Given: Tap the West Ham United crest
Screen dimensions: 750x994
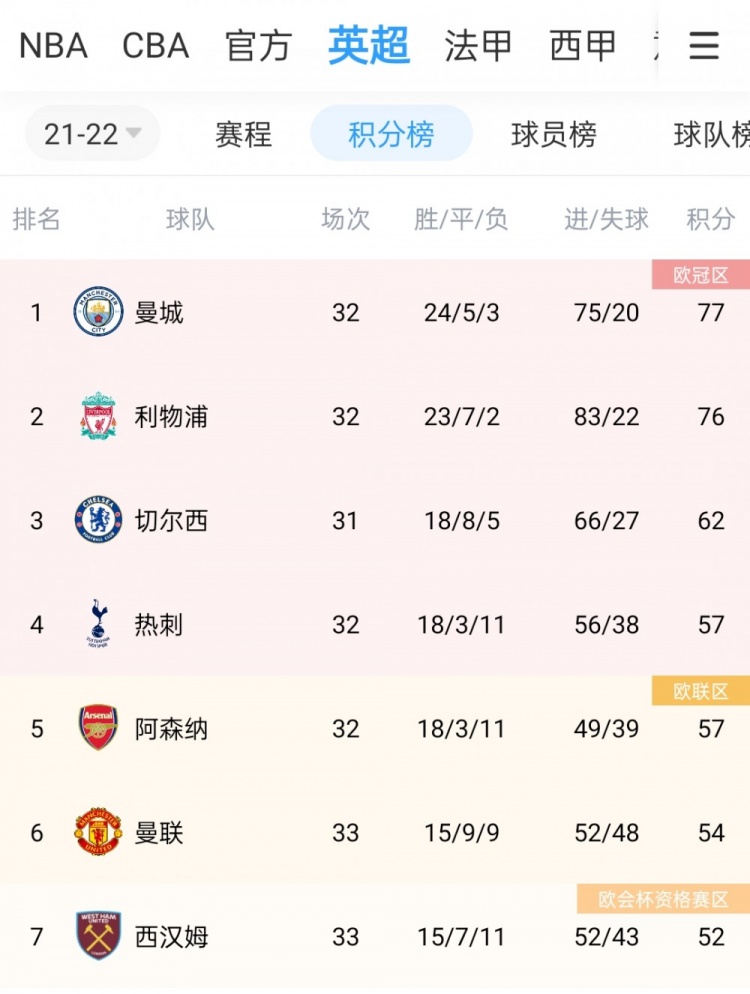Looking at the screenshot, I should click(x=98, y=936).
